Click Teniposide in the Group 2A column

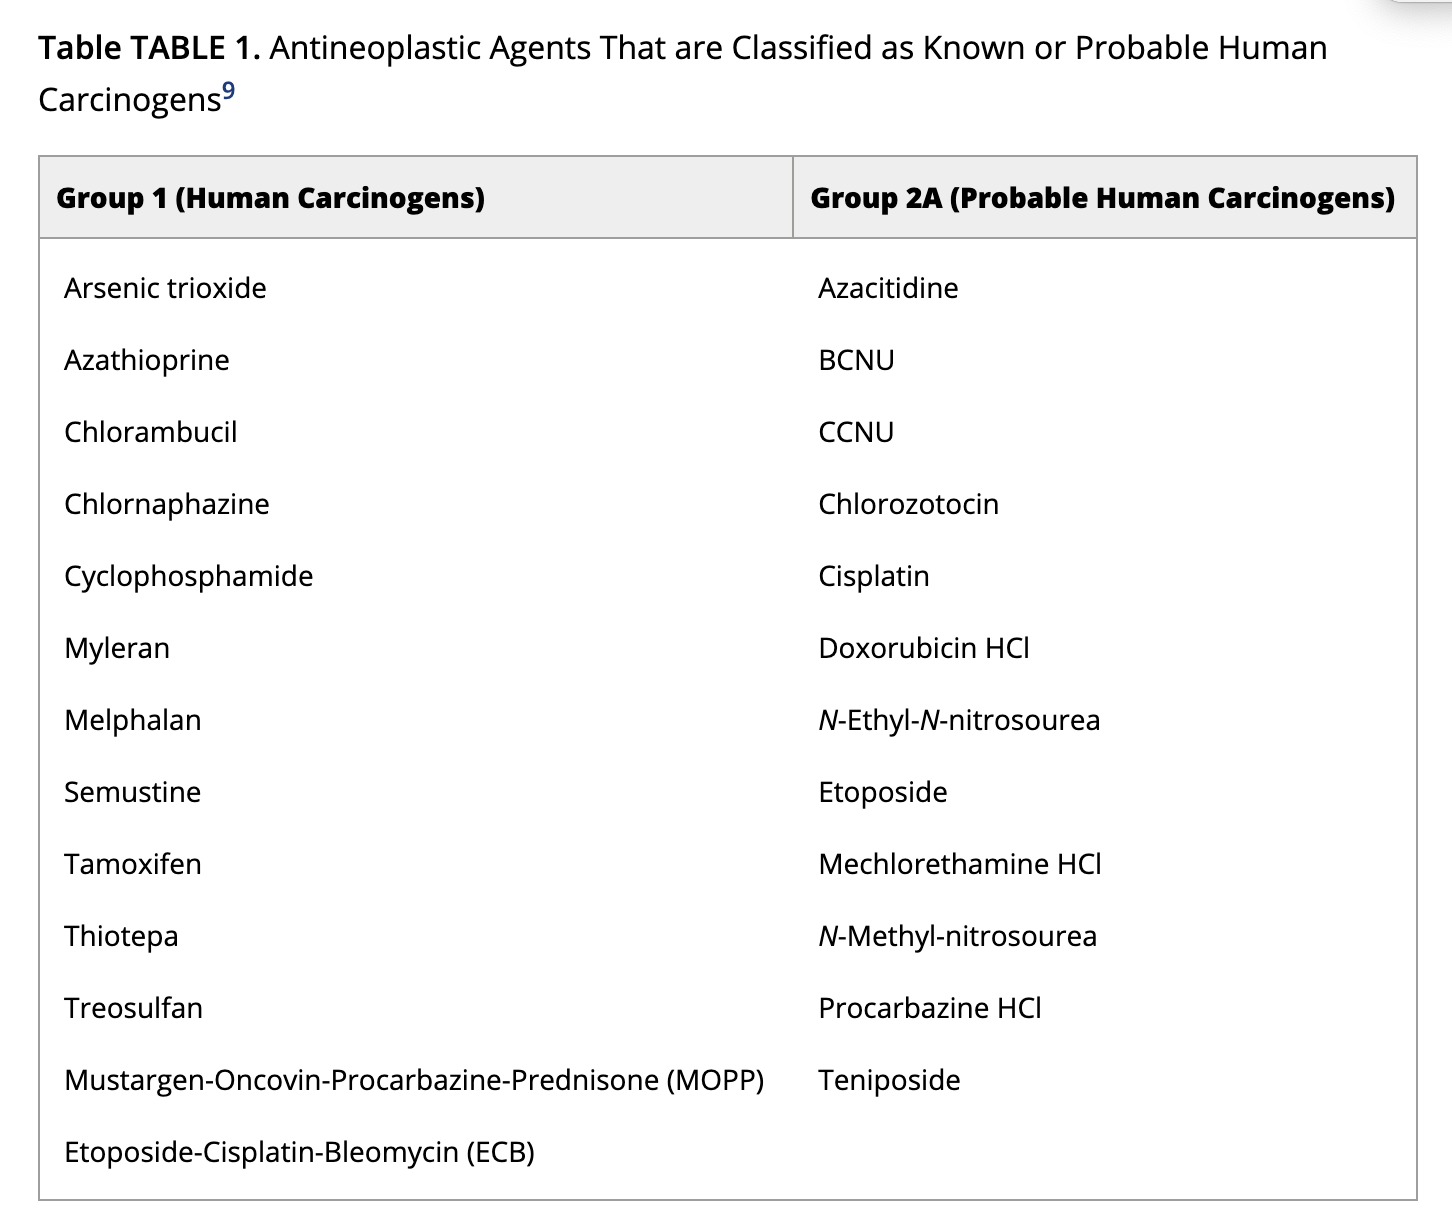(889, 1081)
